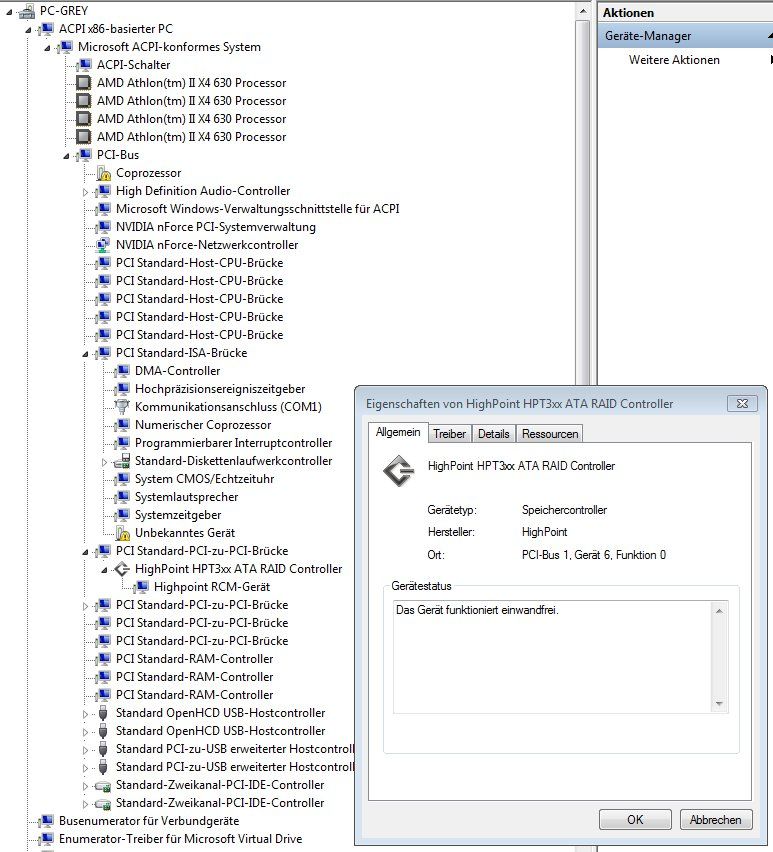Click the Speichercontroller device type text
773x852 pixels.
(564, 510)
